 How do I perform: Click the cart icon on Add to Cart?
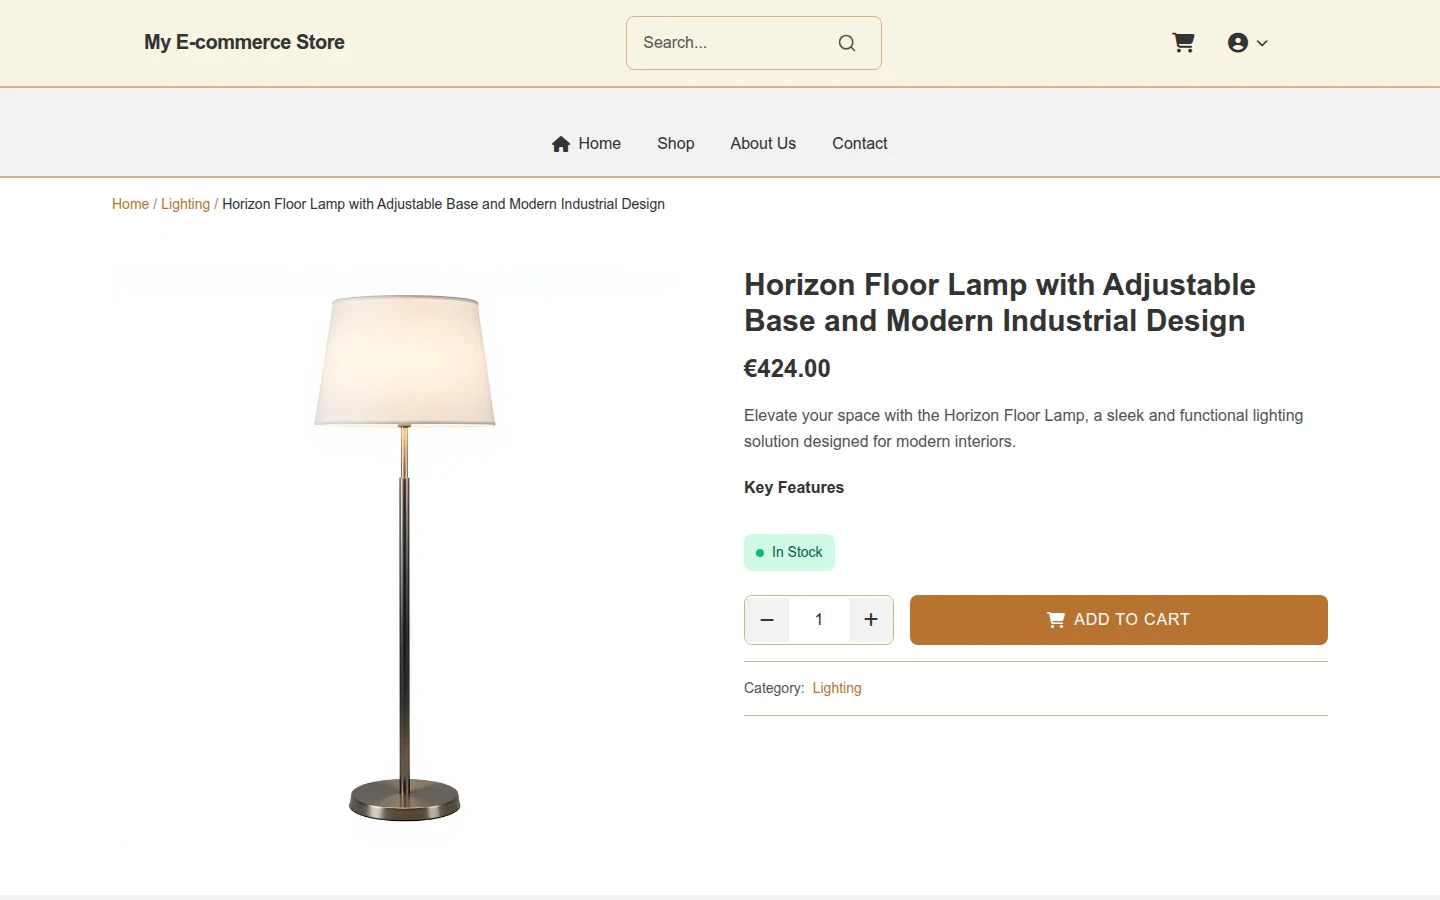coord(1055,620)
